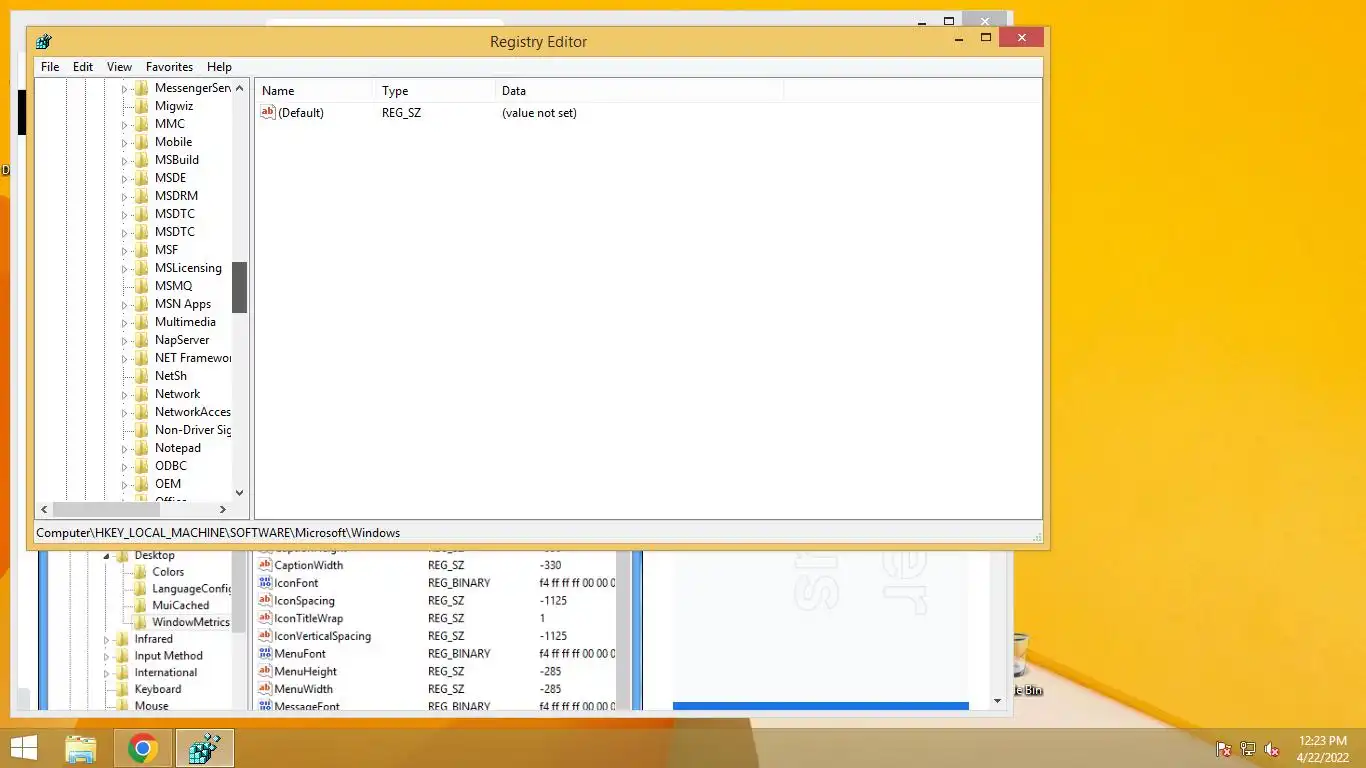The image size is (1366, 768).
Task: Expand the International key in back window
Action: (107, 674)
